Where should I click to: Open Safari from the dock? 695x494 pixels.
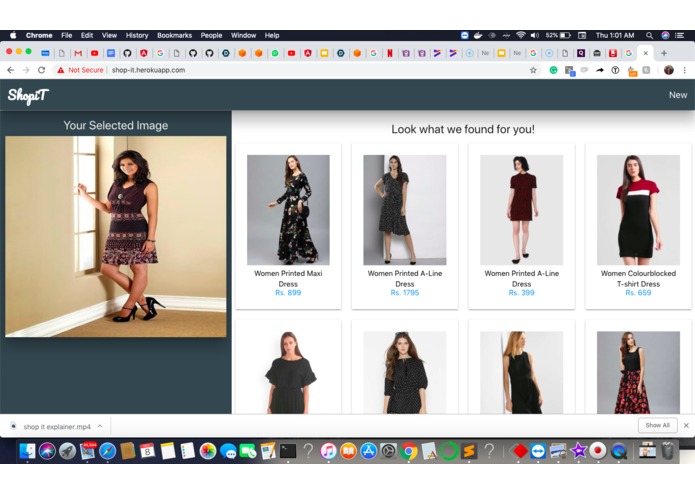[108, 451]
